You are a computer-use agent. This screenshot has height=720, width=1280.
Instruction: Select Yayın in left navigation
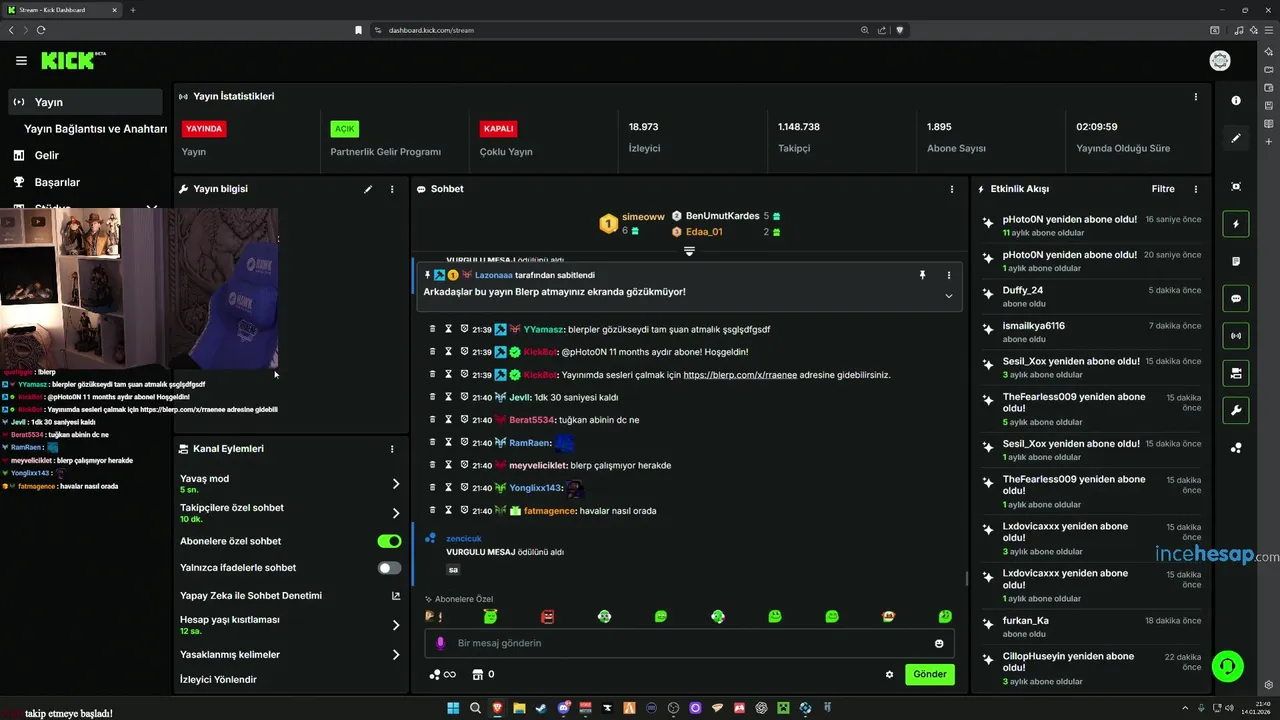[x=85, y=102]
